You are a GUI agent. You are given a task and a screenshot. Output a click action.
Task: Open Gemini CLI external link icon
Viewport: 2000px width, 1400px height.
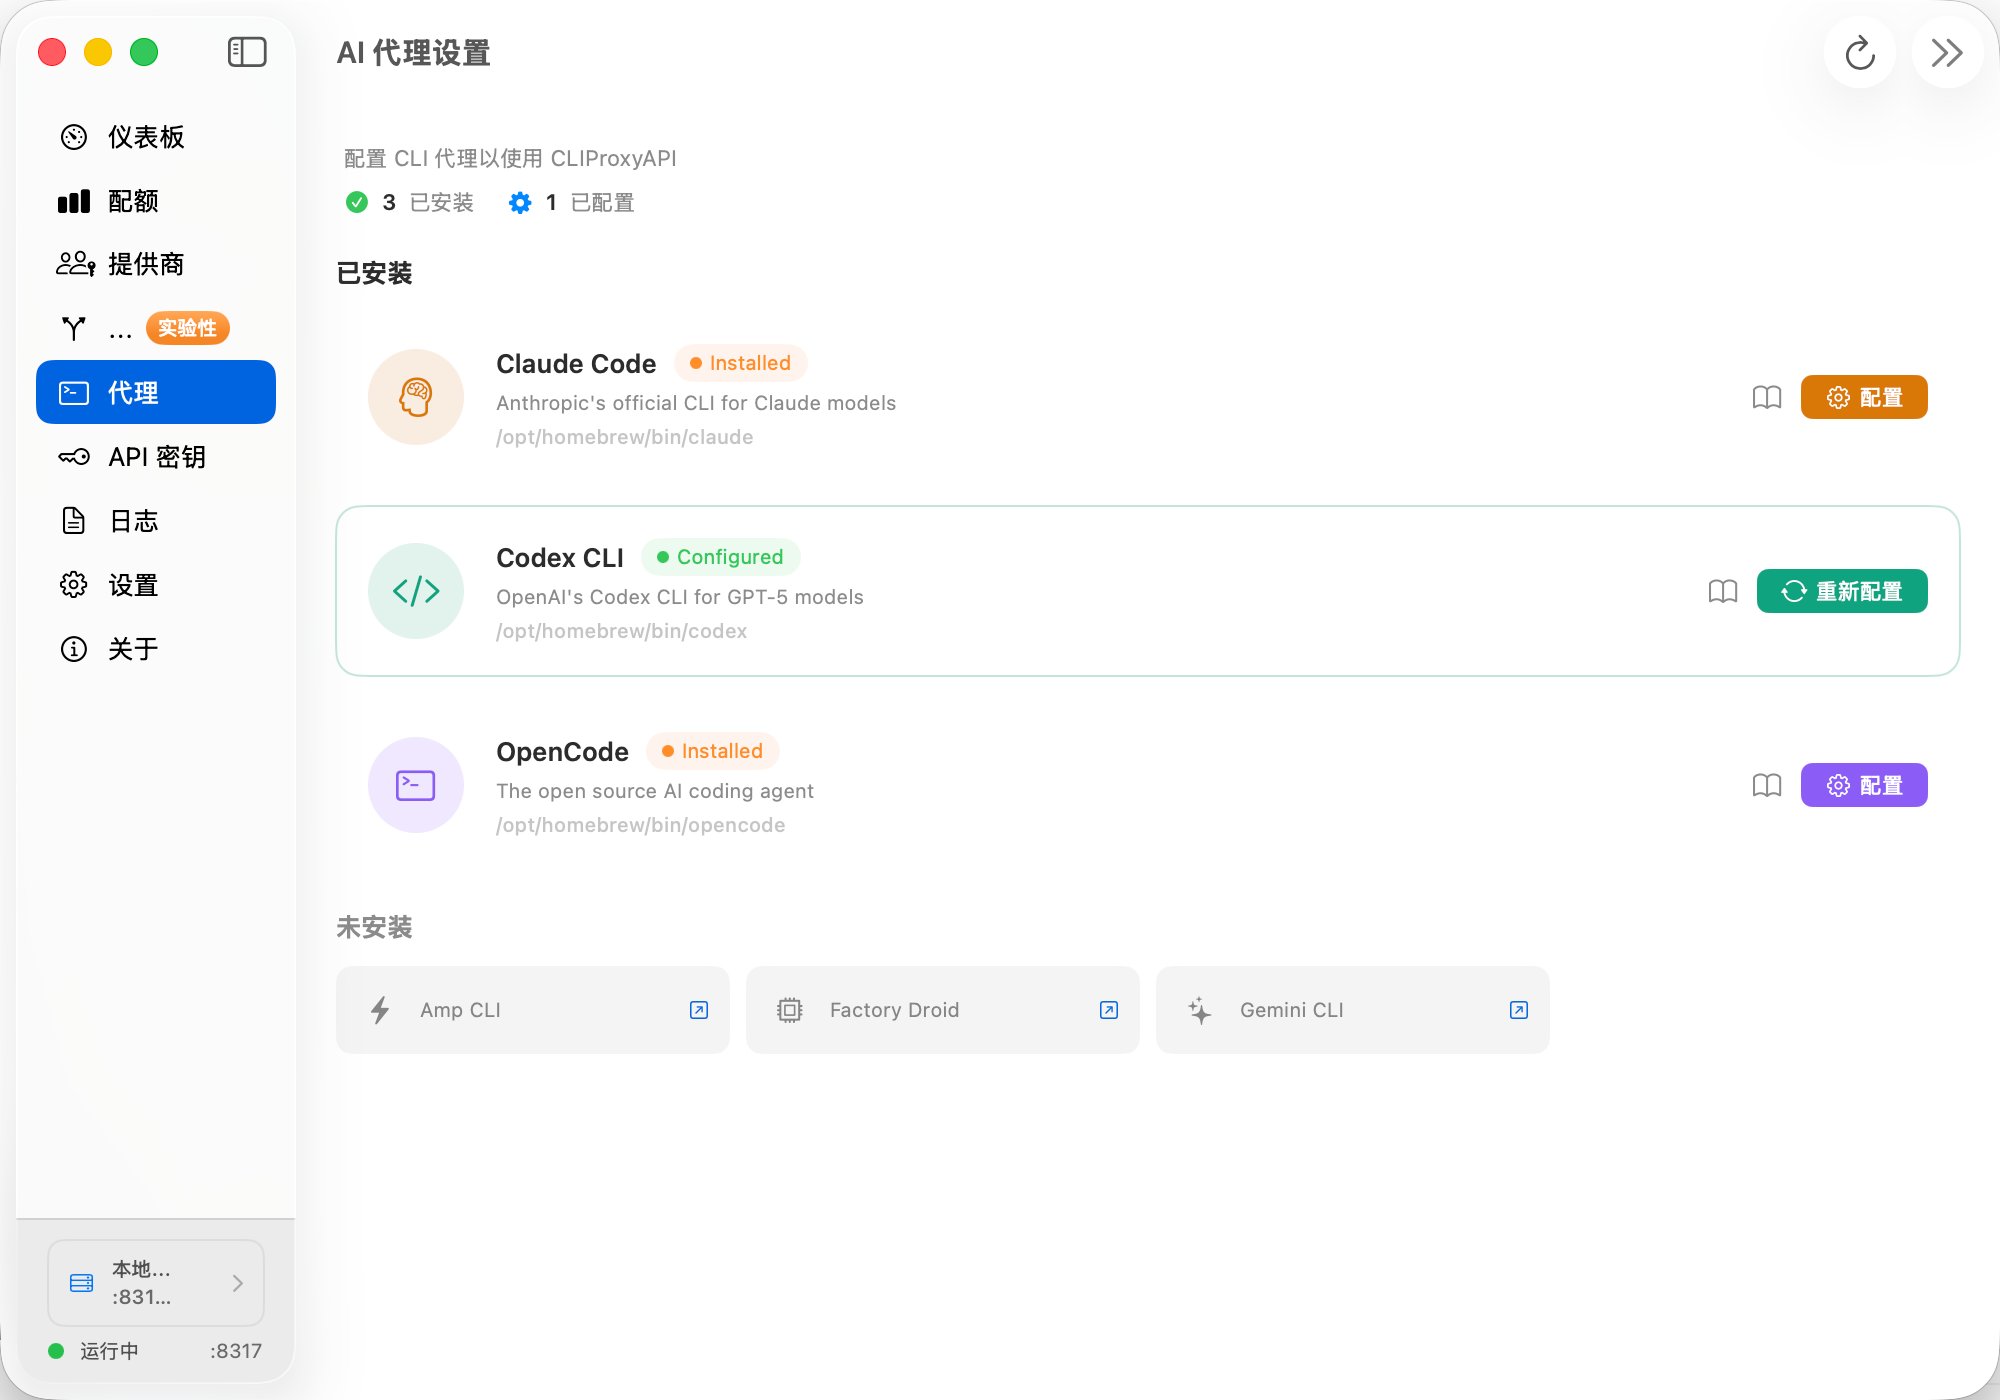[x=1518, y=1010]
